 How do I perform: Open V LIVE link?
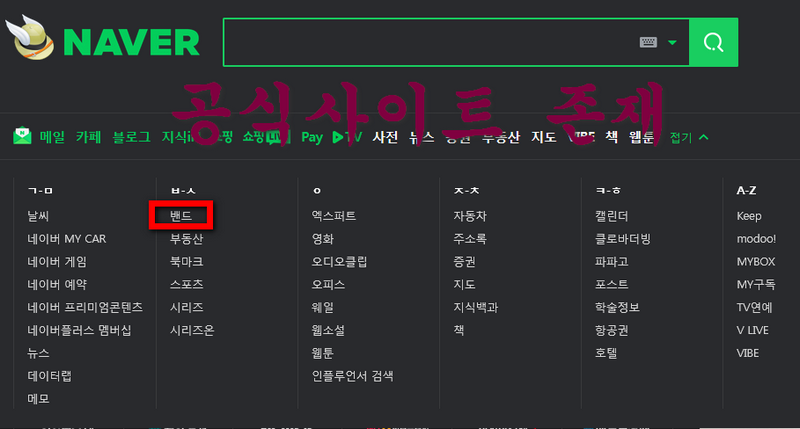pos(753,330)
